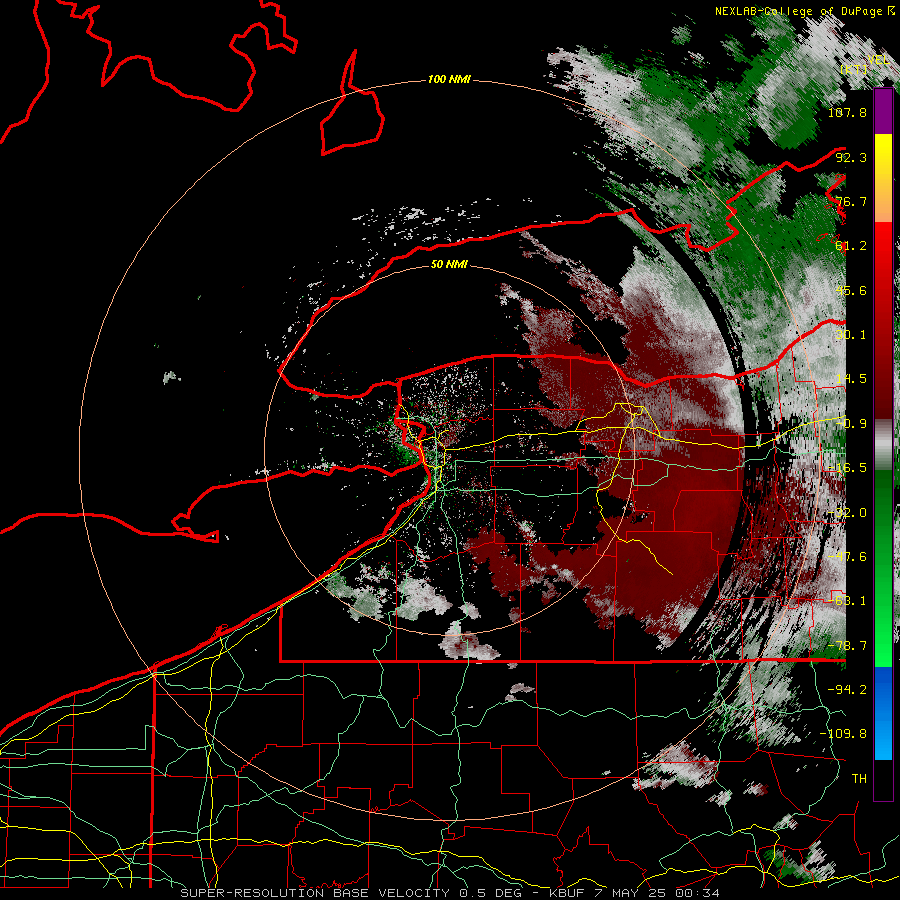Image resolution: width=900 pixels, height=900 pixels.
Task: Click the 76.7 velocity scale value
Action: pos(851,201)
